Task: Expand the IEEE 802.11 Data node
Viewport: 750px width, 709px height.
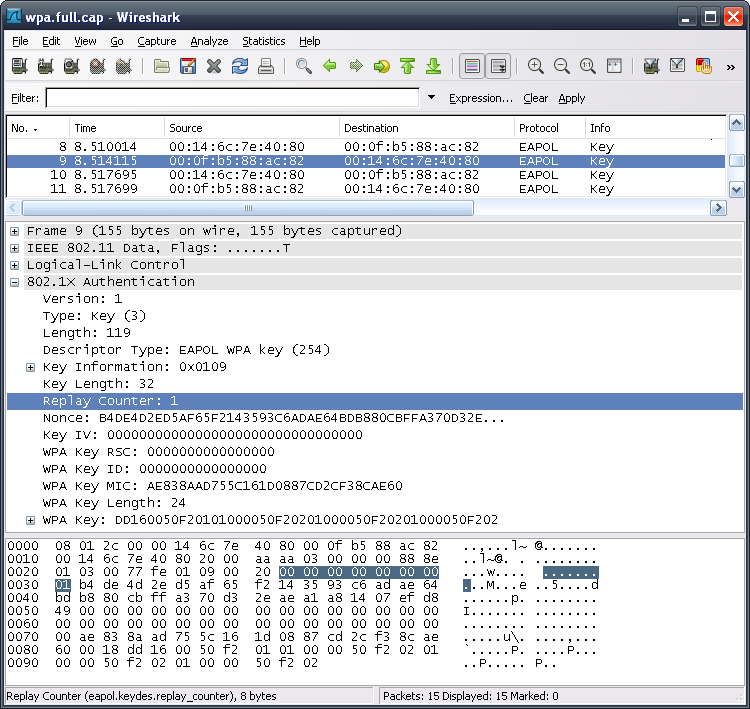Action: pos(15,248)
